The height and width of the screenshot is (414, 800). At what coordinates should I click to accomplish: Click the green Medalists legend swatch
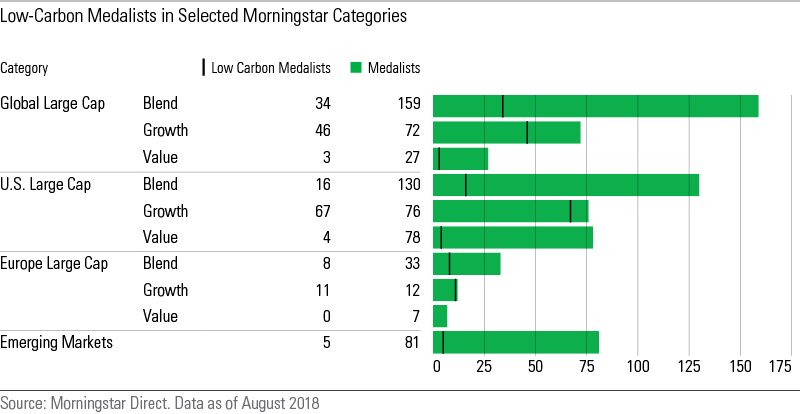[356, 68]
